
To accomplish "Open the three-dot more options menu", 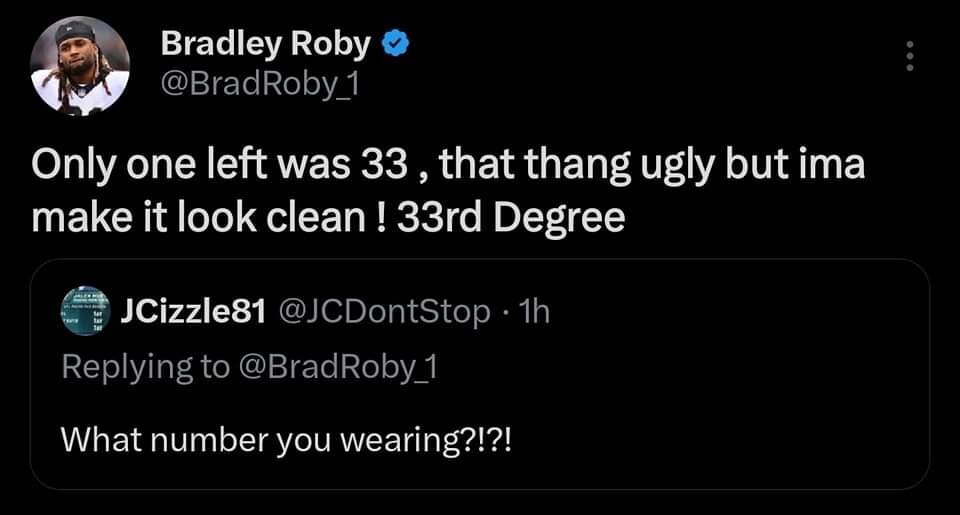I will click(909, 56).
